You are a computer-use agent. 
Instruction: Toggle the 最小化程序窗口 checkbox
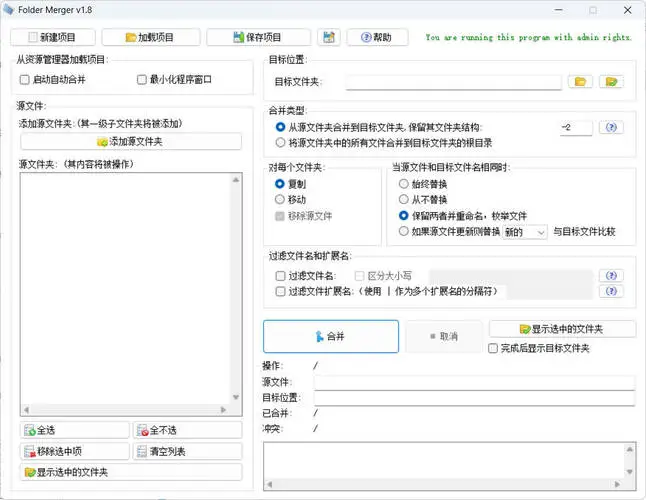point(142,79)
